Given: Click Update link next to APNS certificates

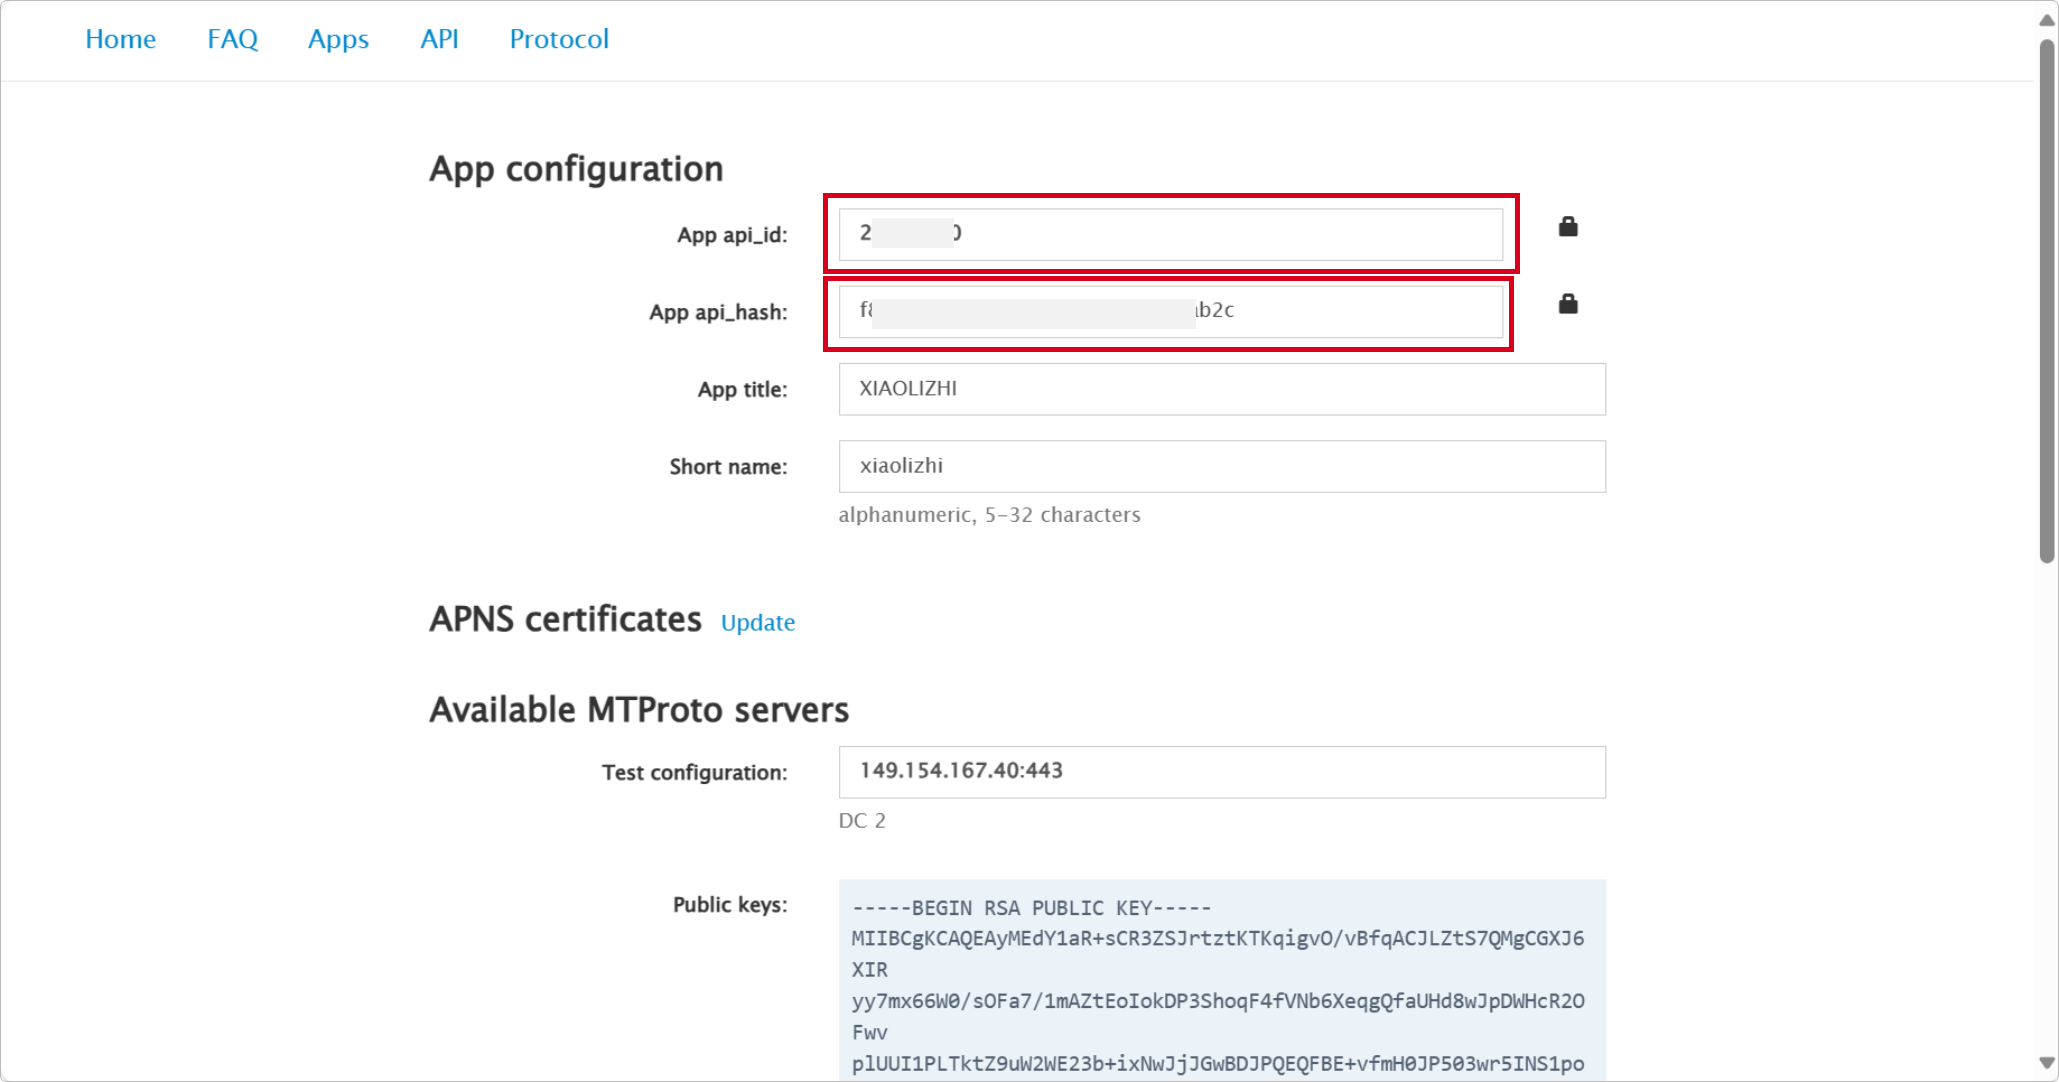Looking at the screenshot, I should [757, 622].
